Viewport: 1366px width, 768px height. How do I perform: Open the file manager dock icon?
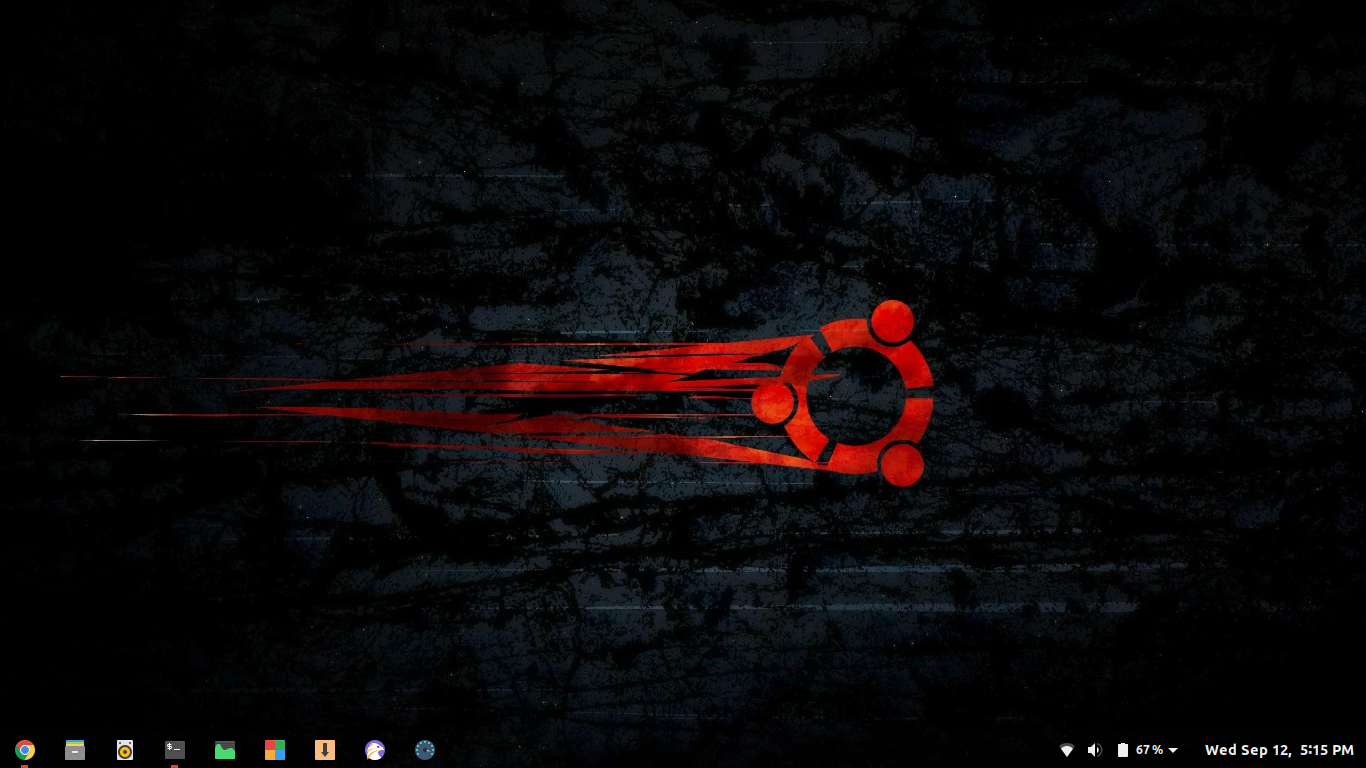75,750
